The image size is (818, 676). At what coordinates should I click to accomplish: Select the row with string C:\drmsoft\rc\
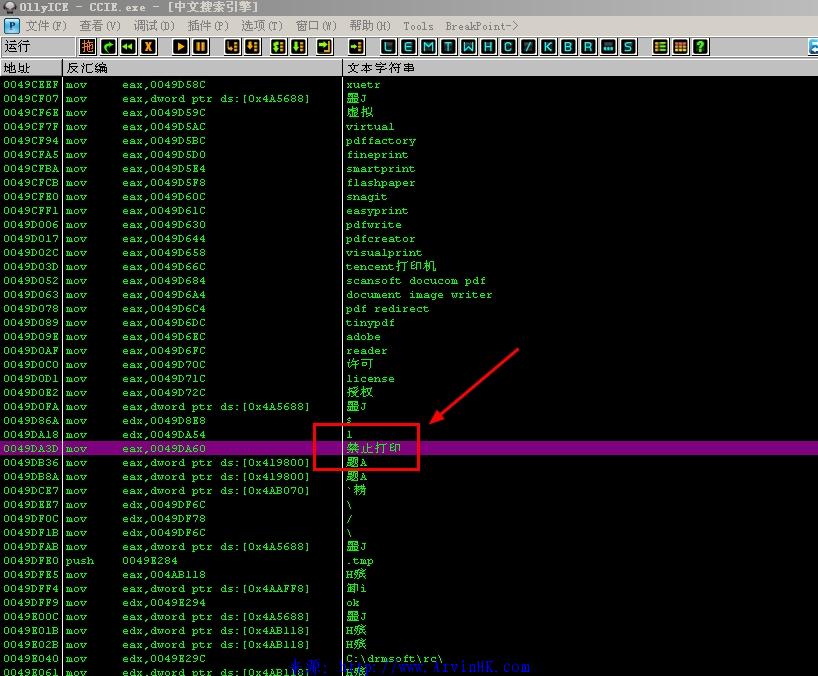click(x=409, y=659)
